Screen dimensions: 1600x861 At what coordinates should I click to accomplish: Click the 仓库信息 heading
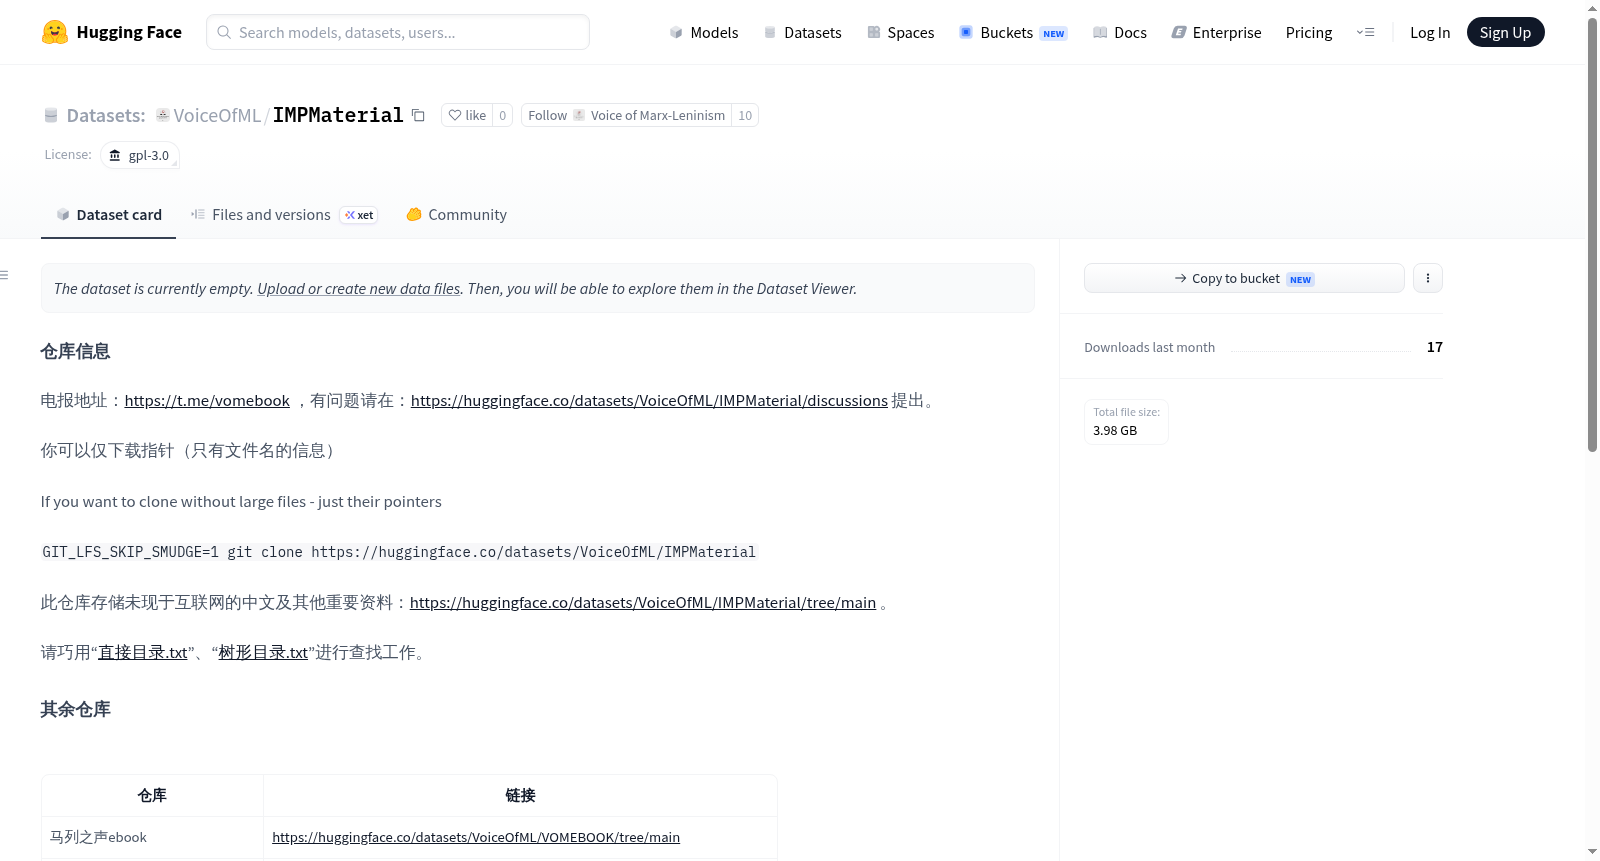point(75,351)
